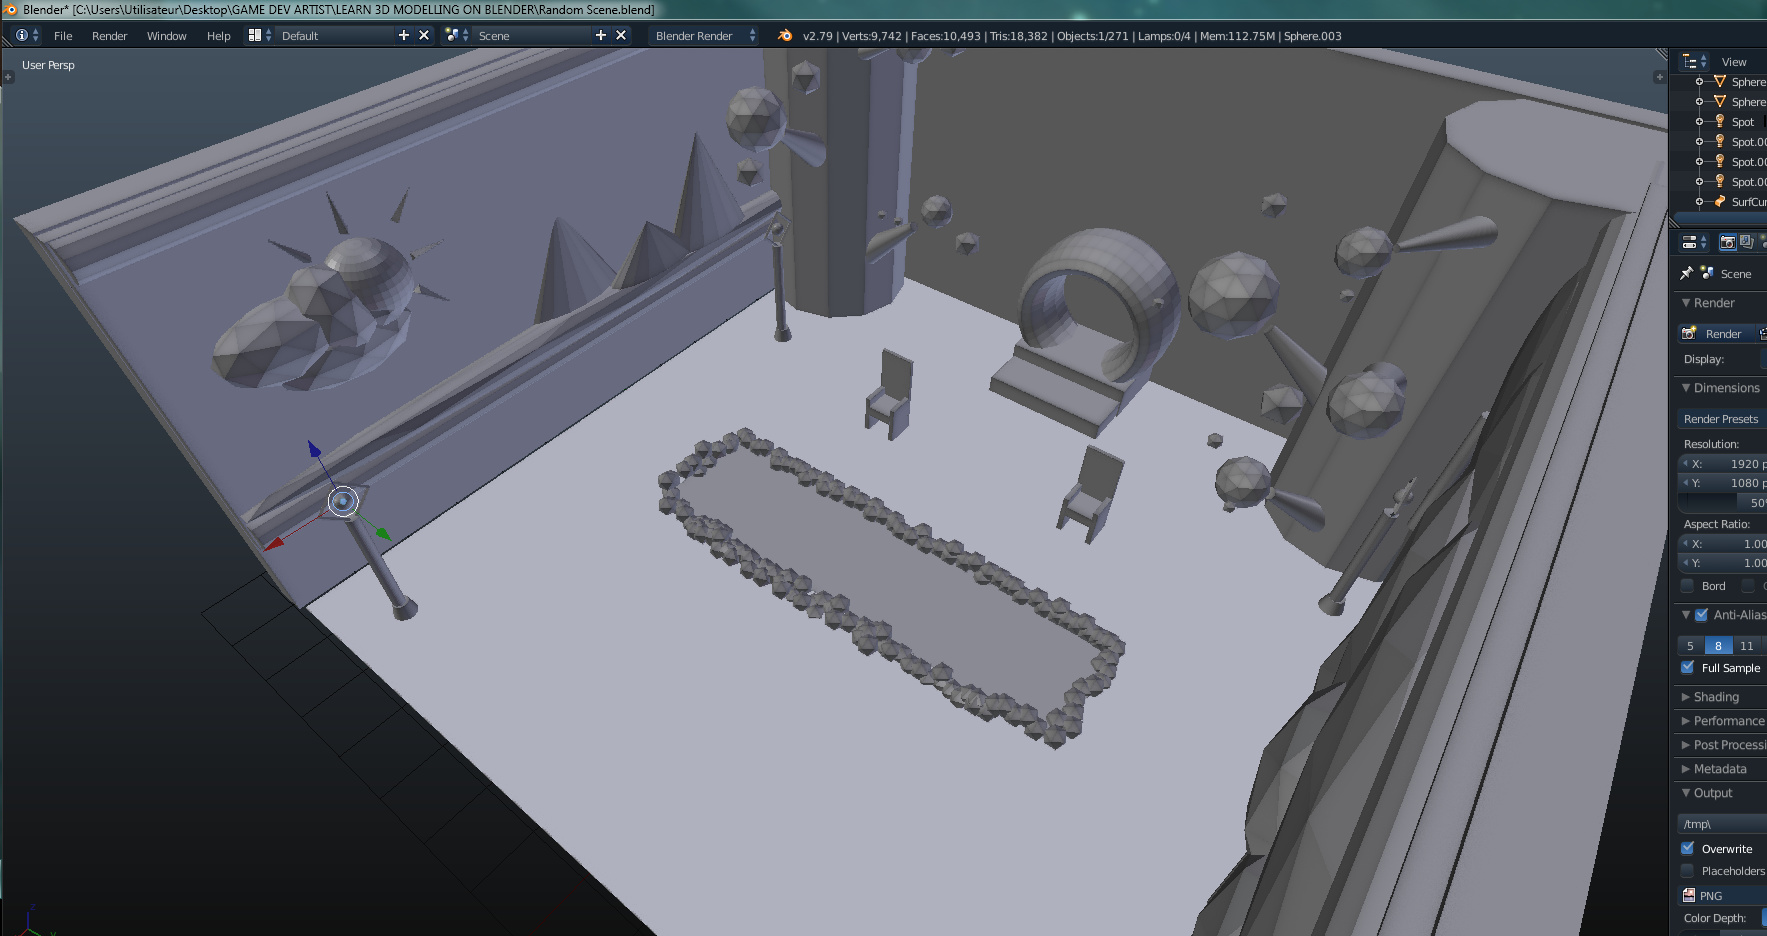Screen dimensions: 1767x936
Task: Click the Default screen layout name field
Action: [335, 35]
